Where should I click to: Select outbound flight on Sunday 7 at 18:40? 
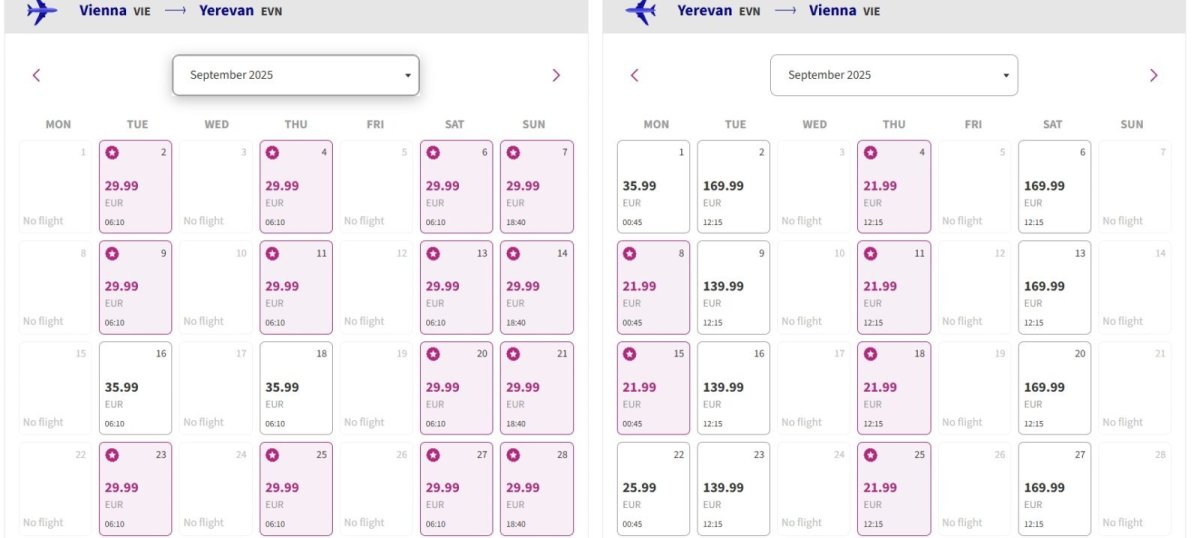(536, 187)
